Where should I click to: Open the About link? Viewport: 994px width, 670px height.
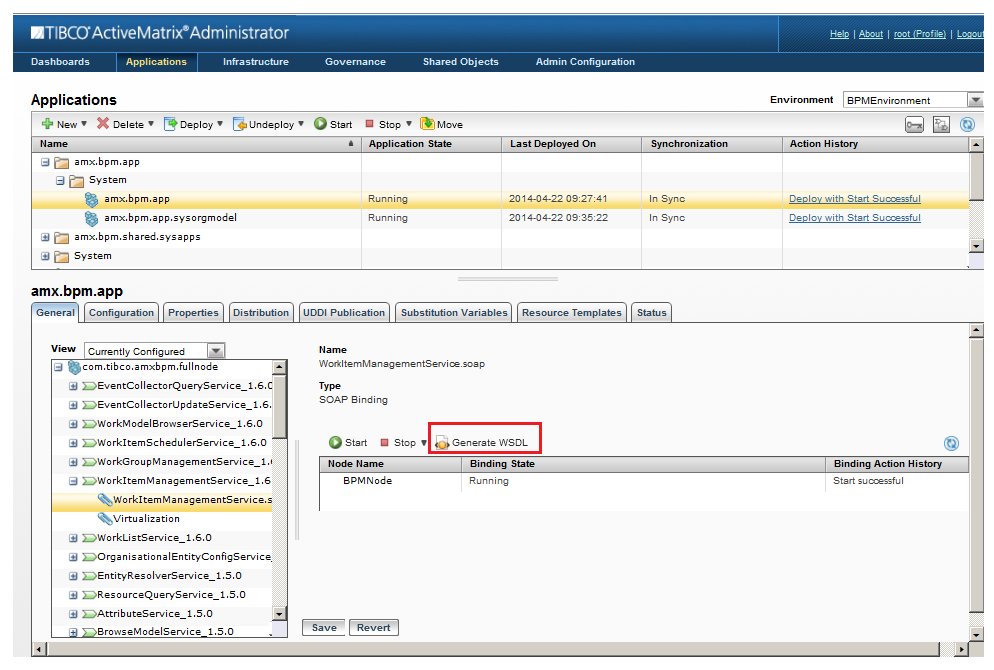pos(870,34)
